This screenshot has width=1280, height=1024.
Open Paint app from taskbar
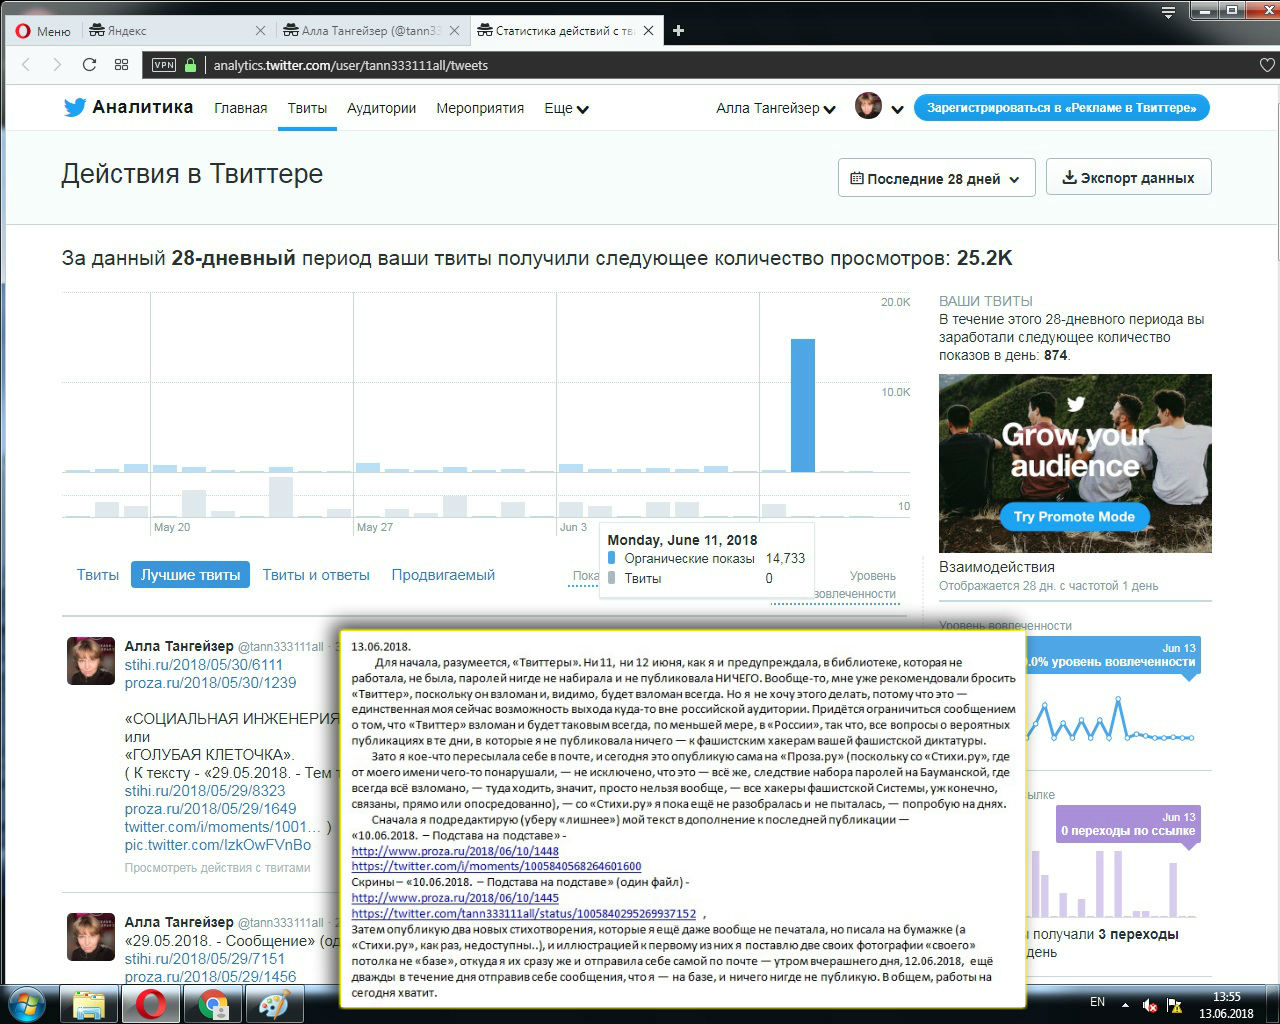[274, 1004]
